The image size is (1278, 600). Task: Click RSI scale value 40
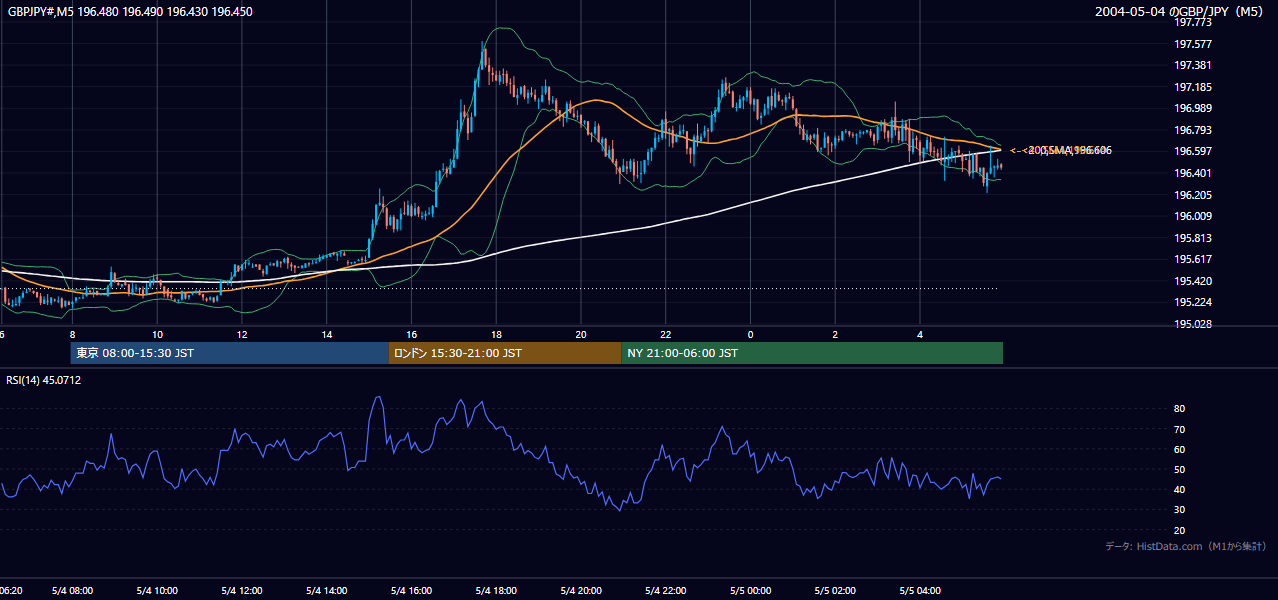(x=1179, y=489)
